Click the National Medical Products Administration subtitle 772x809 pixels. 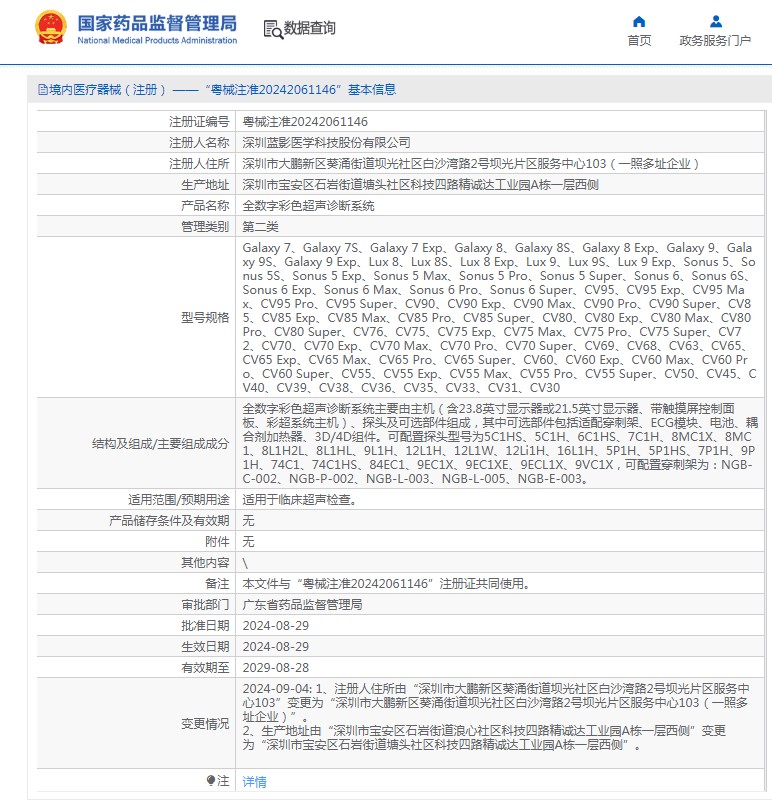click(x=157, y=40)
